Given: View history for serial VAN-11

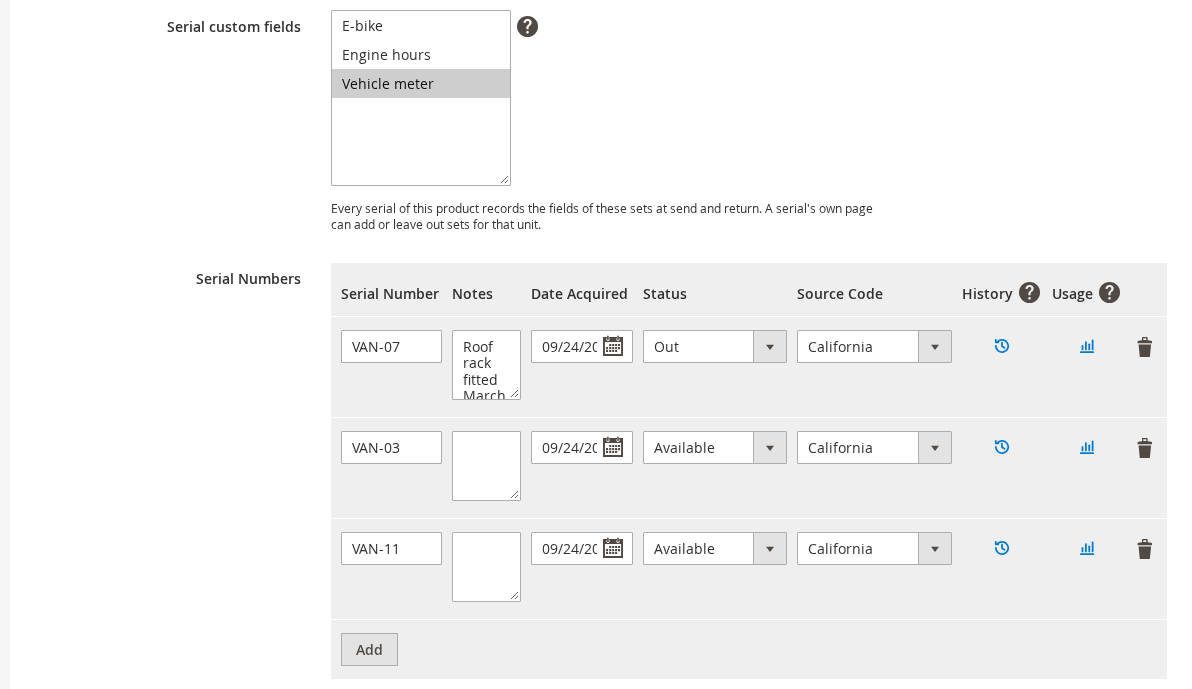Looking at the screenshot, I should [1002, 548].
